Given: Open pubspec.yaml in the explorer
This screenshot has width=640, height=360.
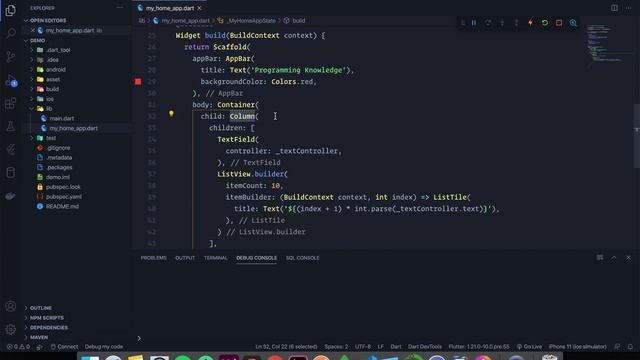Looking at the screenshot, I should pos(64,197).
